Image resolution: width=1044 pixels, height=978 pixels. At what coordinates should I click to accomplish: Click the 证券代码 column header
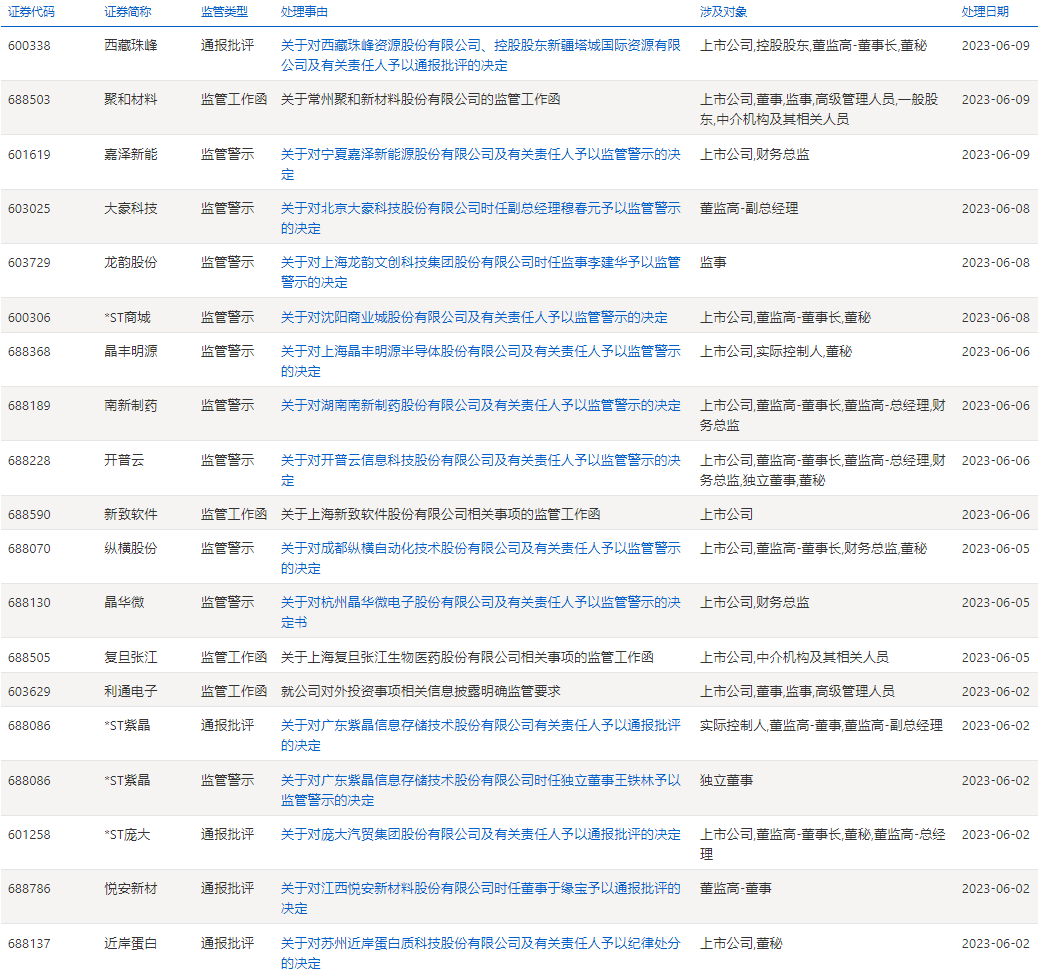pyautogui.click(x=31, y=12)
